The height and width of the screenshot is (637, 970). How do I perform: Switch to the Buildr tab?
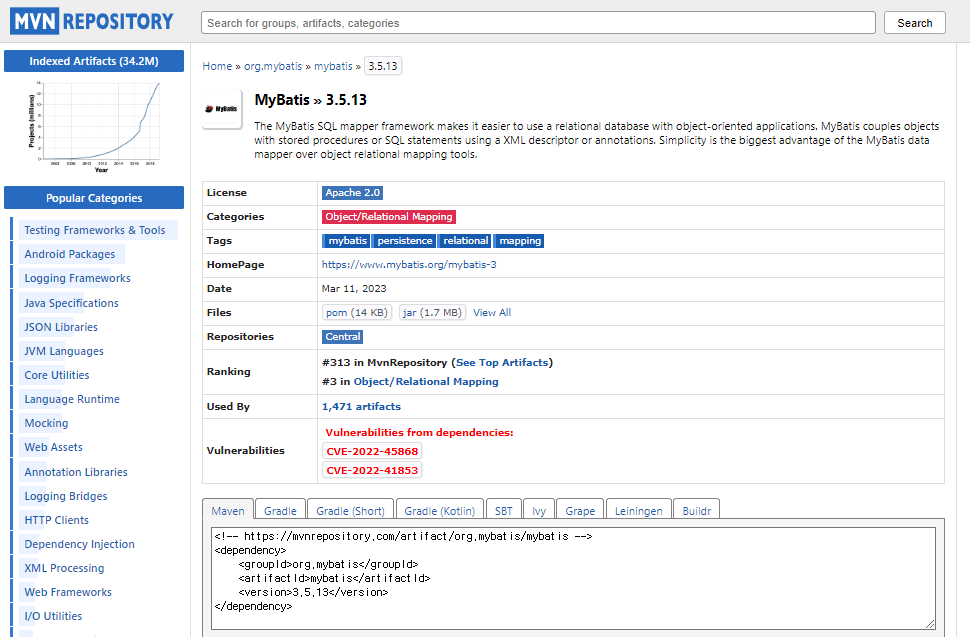pyautogui.click(x=697, y=511)
